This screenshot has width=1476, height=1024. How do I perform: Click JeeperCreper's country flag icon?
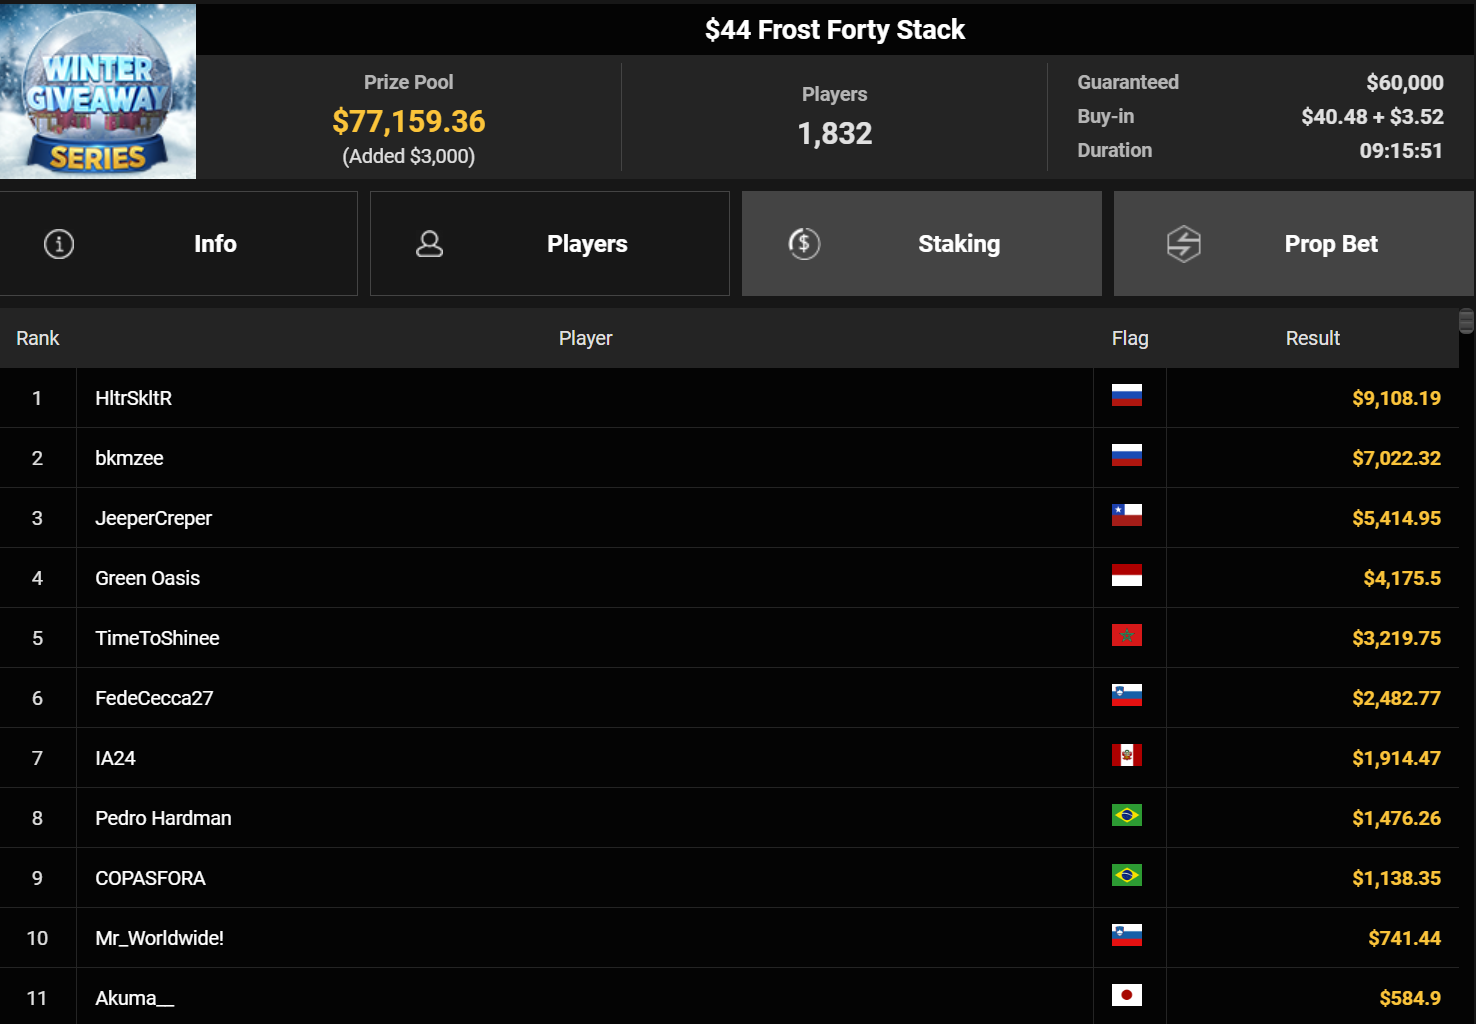click(x=1126, y=516)
